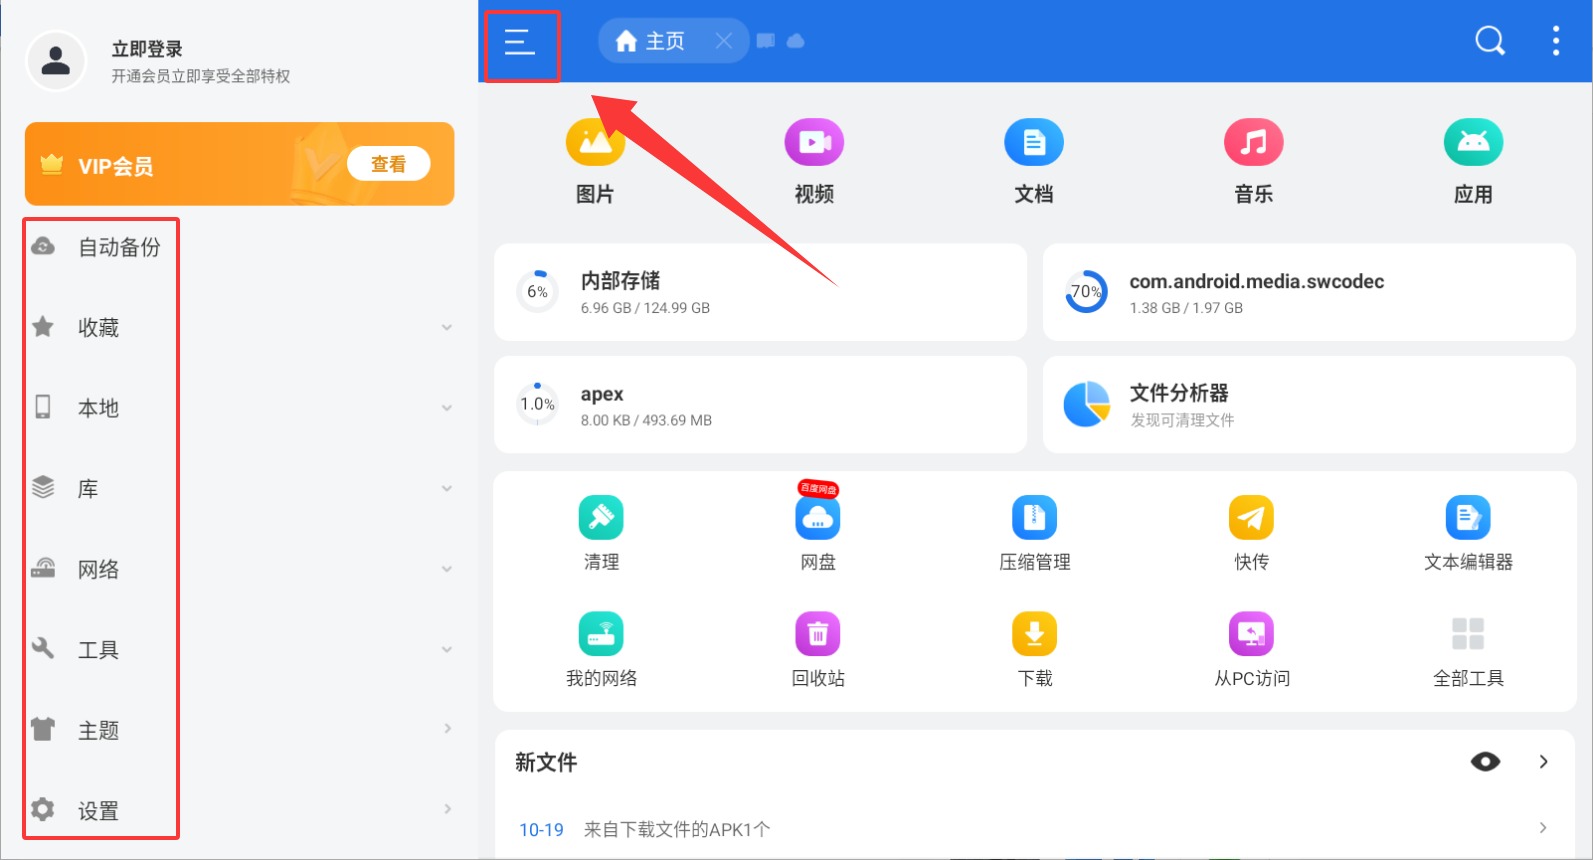Open the hamburger menu icon

point(520,42)
